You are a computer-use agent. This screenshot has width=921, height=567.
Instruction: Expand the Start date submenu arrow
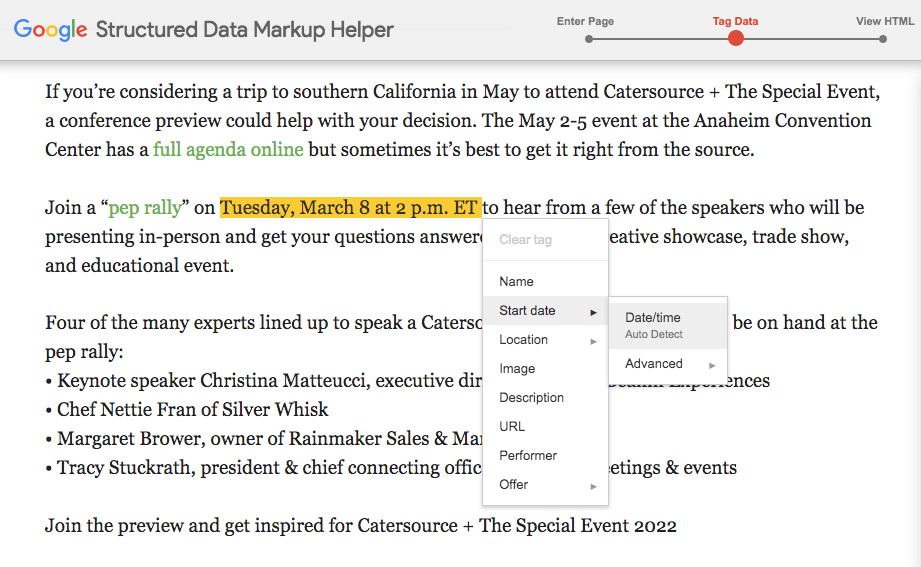pyautogui.click(x=593, y=312)
